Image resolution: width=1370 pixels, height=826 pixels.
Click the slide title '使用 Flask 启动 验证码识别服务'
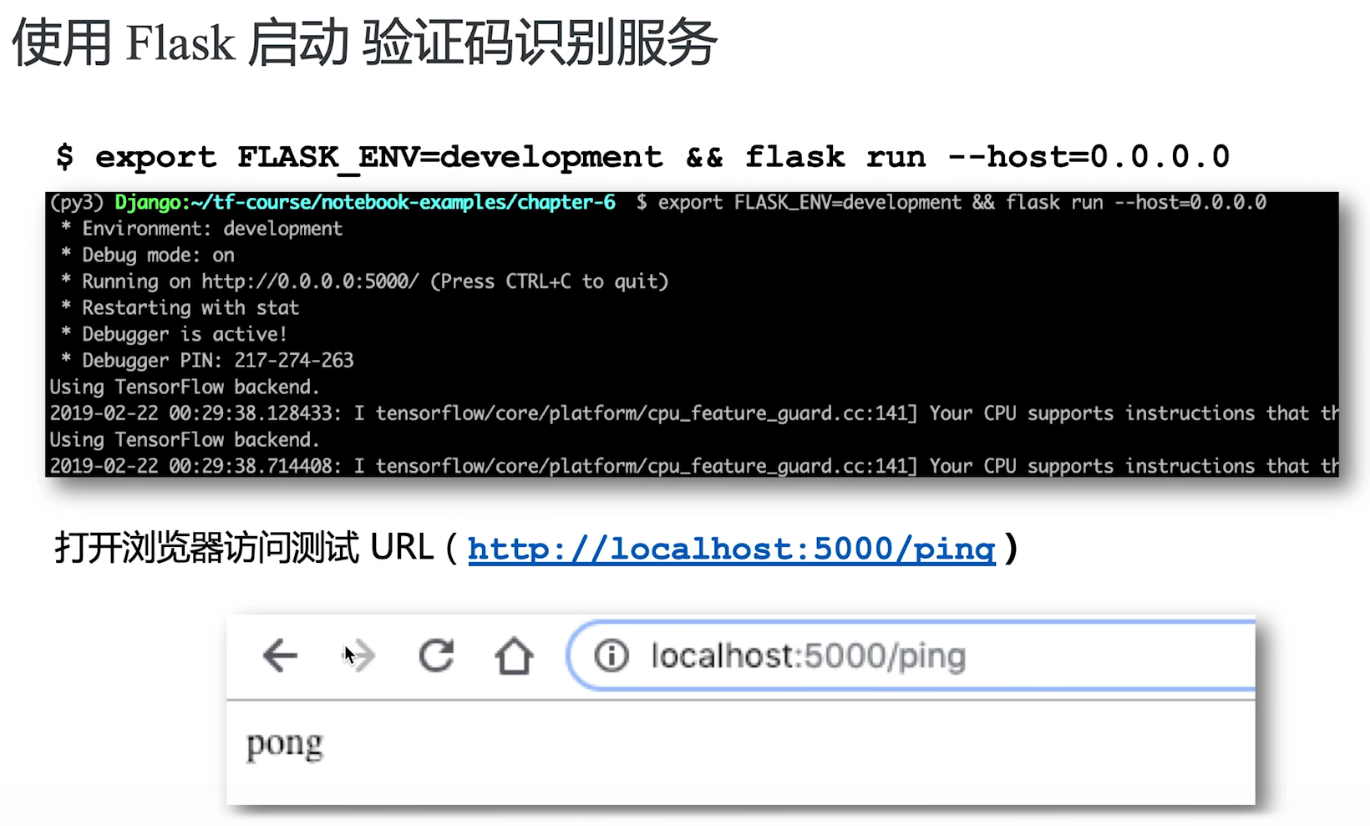pos(364,44)
